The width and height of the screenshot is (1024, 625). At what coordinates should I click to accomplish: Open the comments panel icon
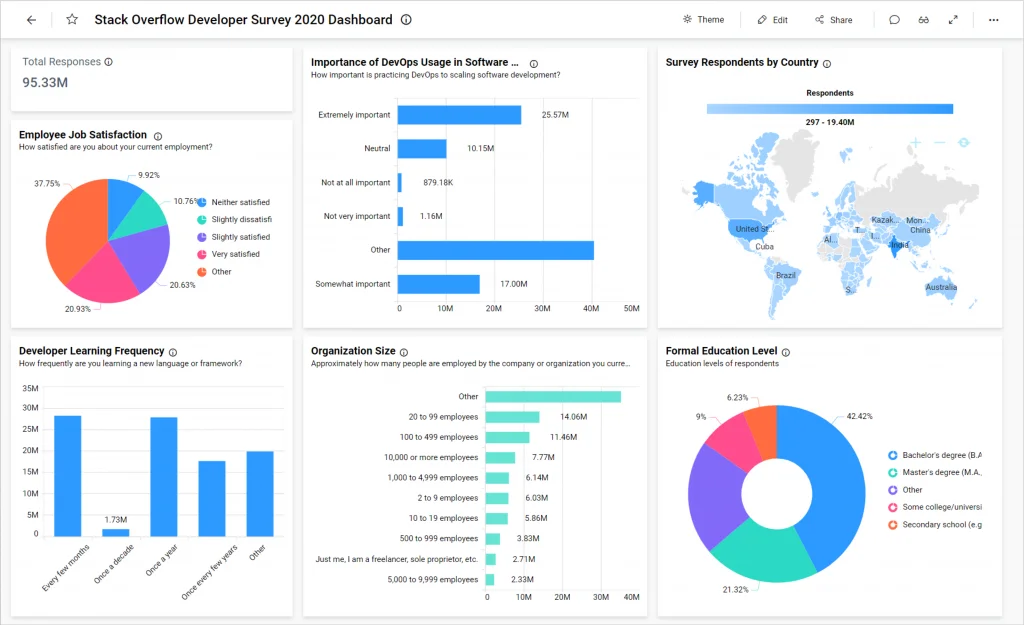[x=893, y=19]
